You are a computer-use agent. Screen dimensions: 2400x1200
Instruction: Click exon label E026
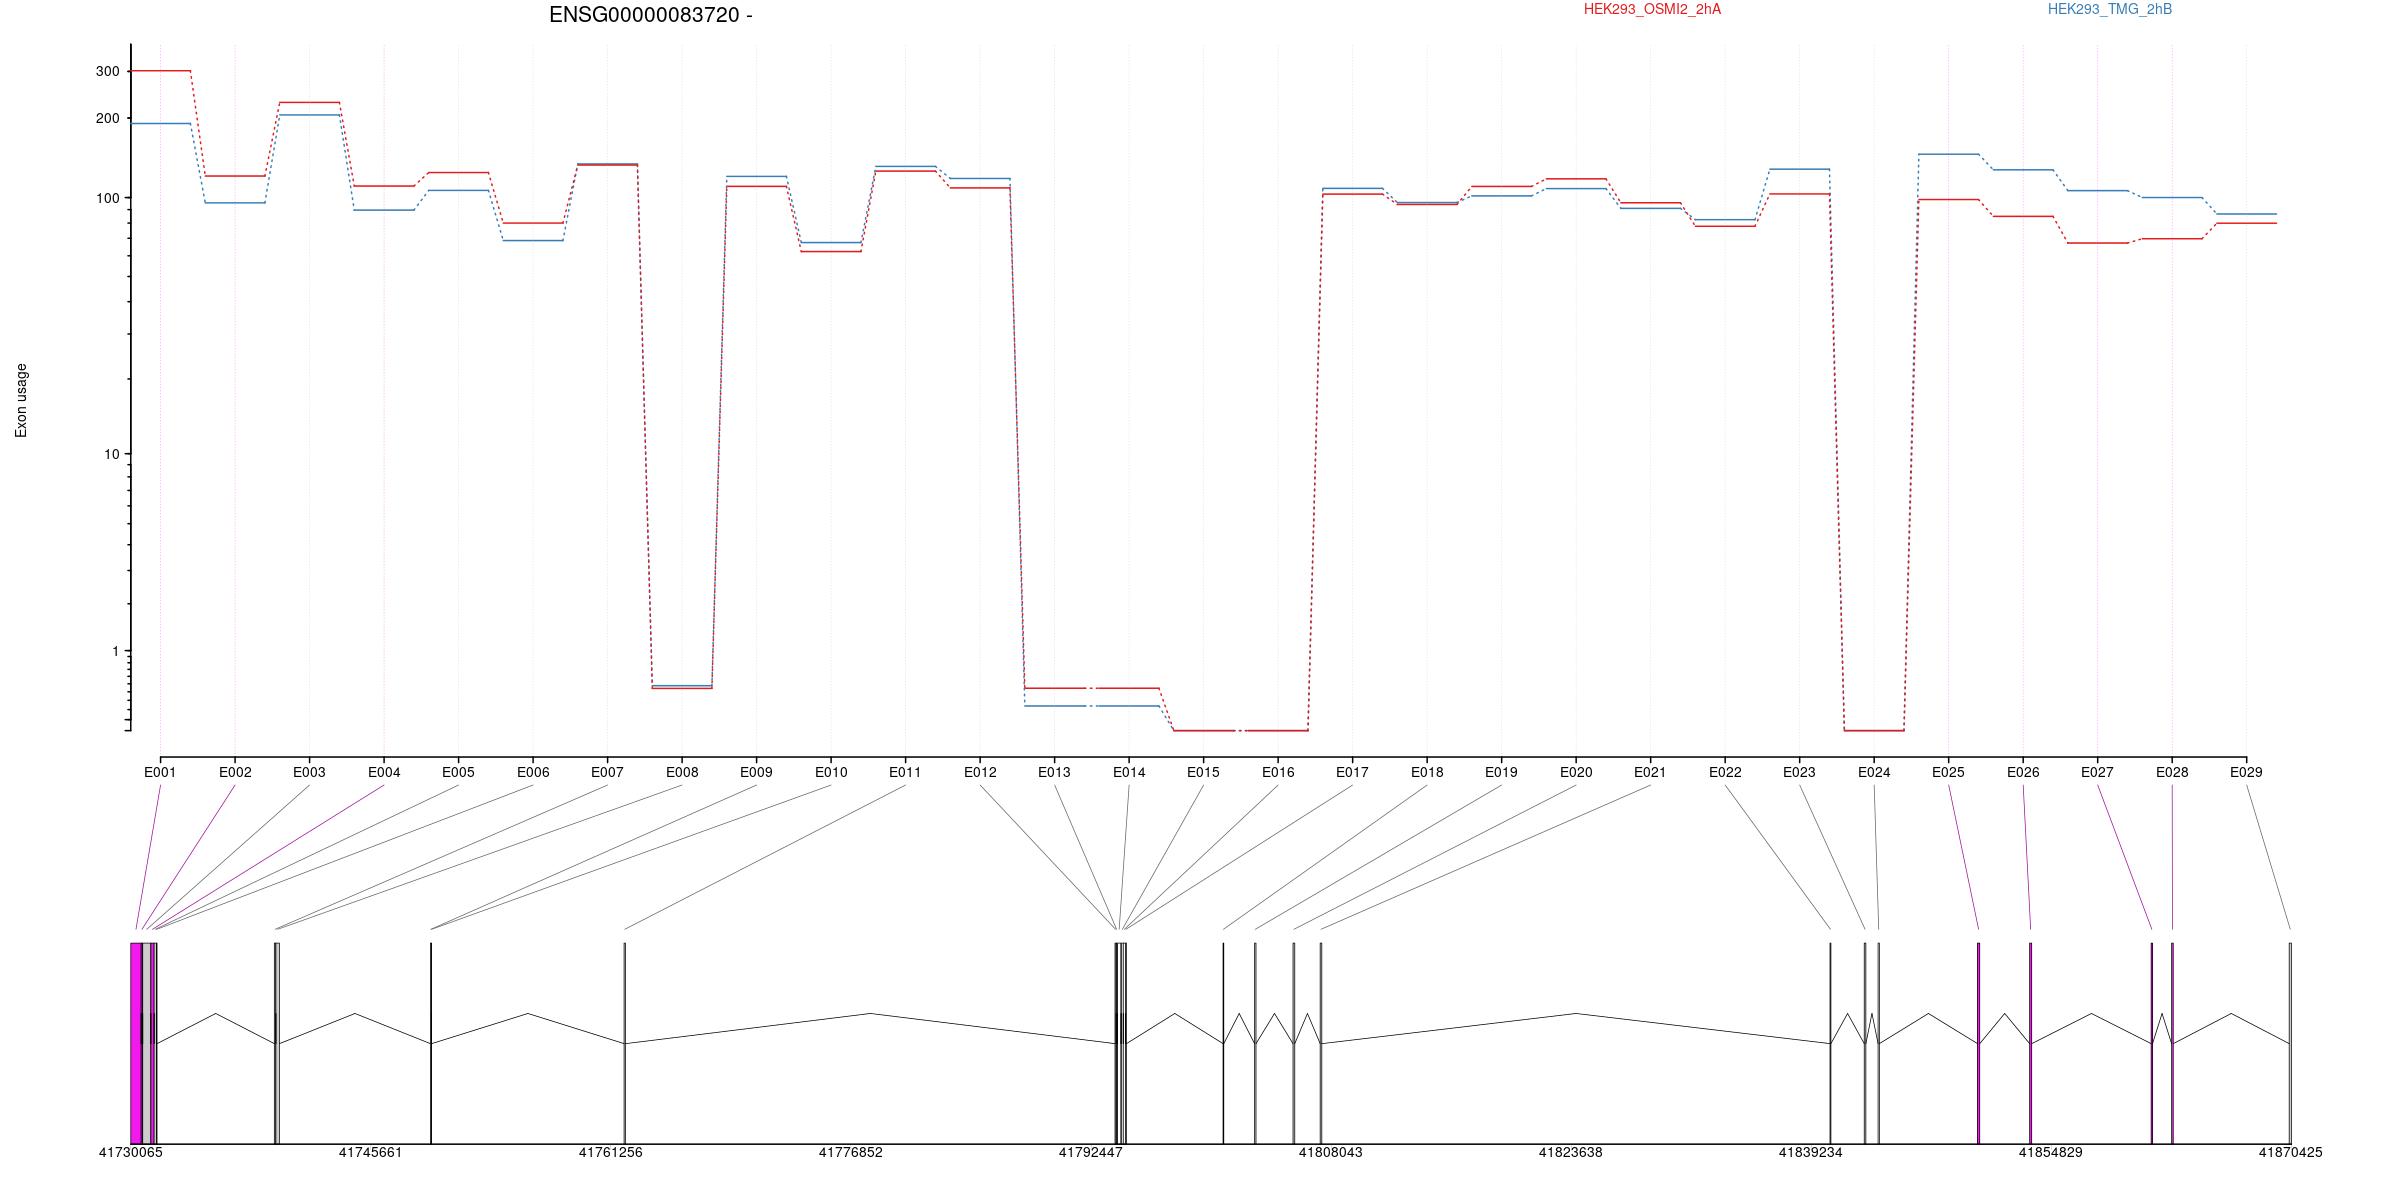[2023, 772]
